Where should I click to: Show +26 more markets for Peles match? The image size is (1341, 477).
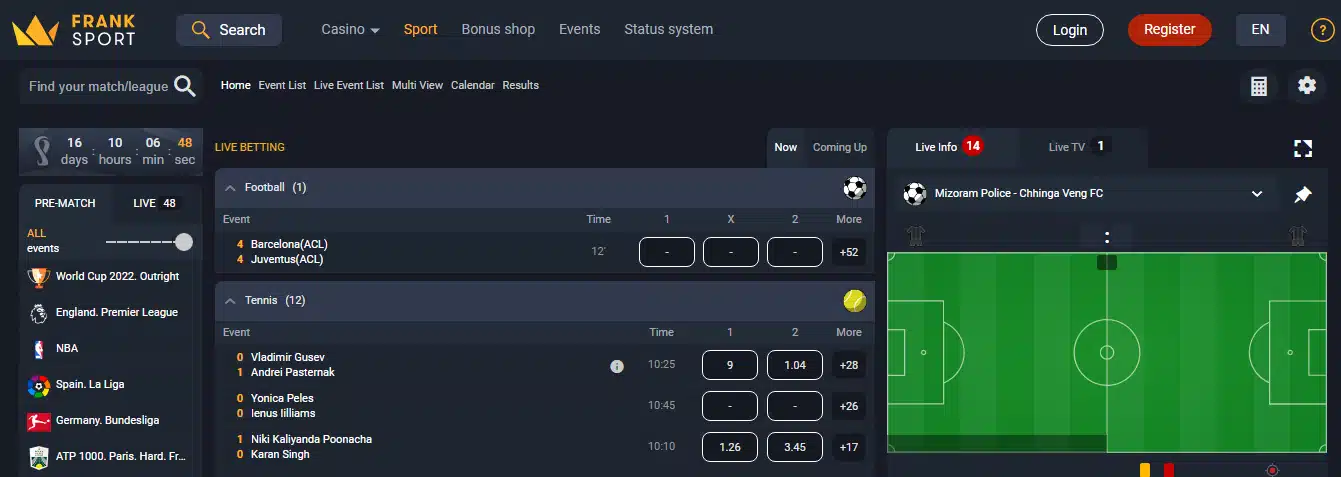(849, 406)
